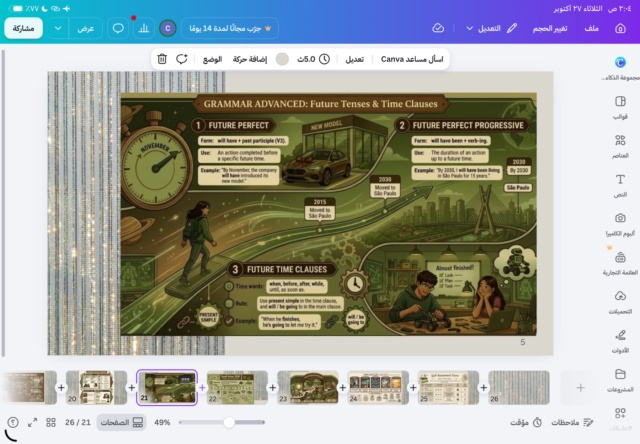Open the camera roll panel

coord(620,224)
